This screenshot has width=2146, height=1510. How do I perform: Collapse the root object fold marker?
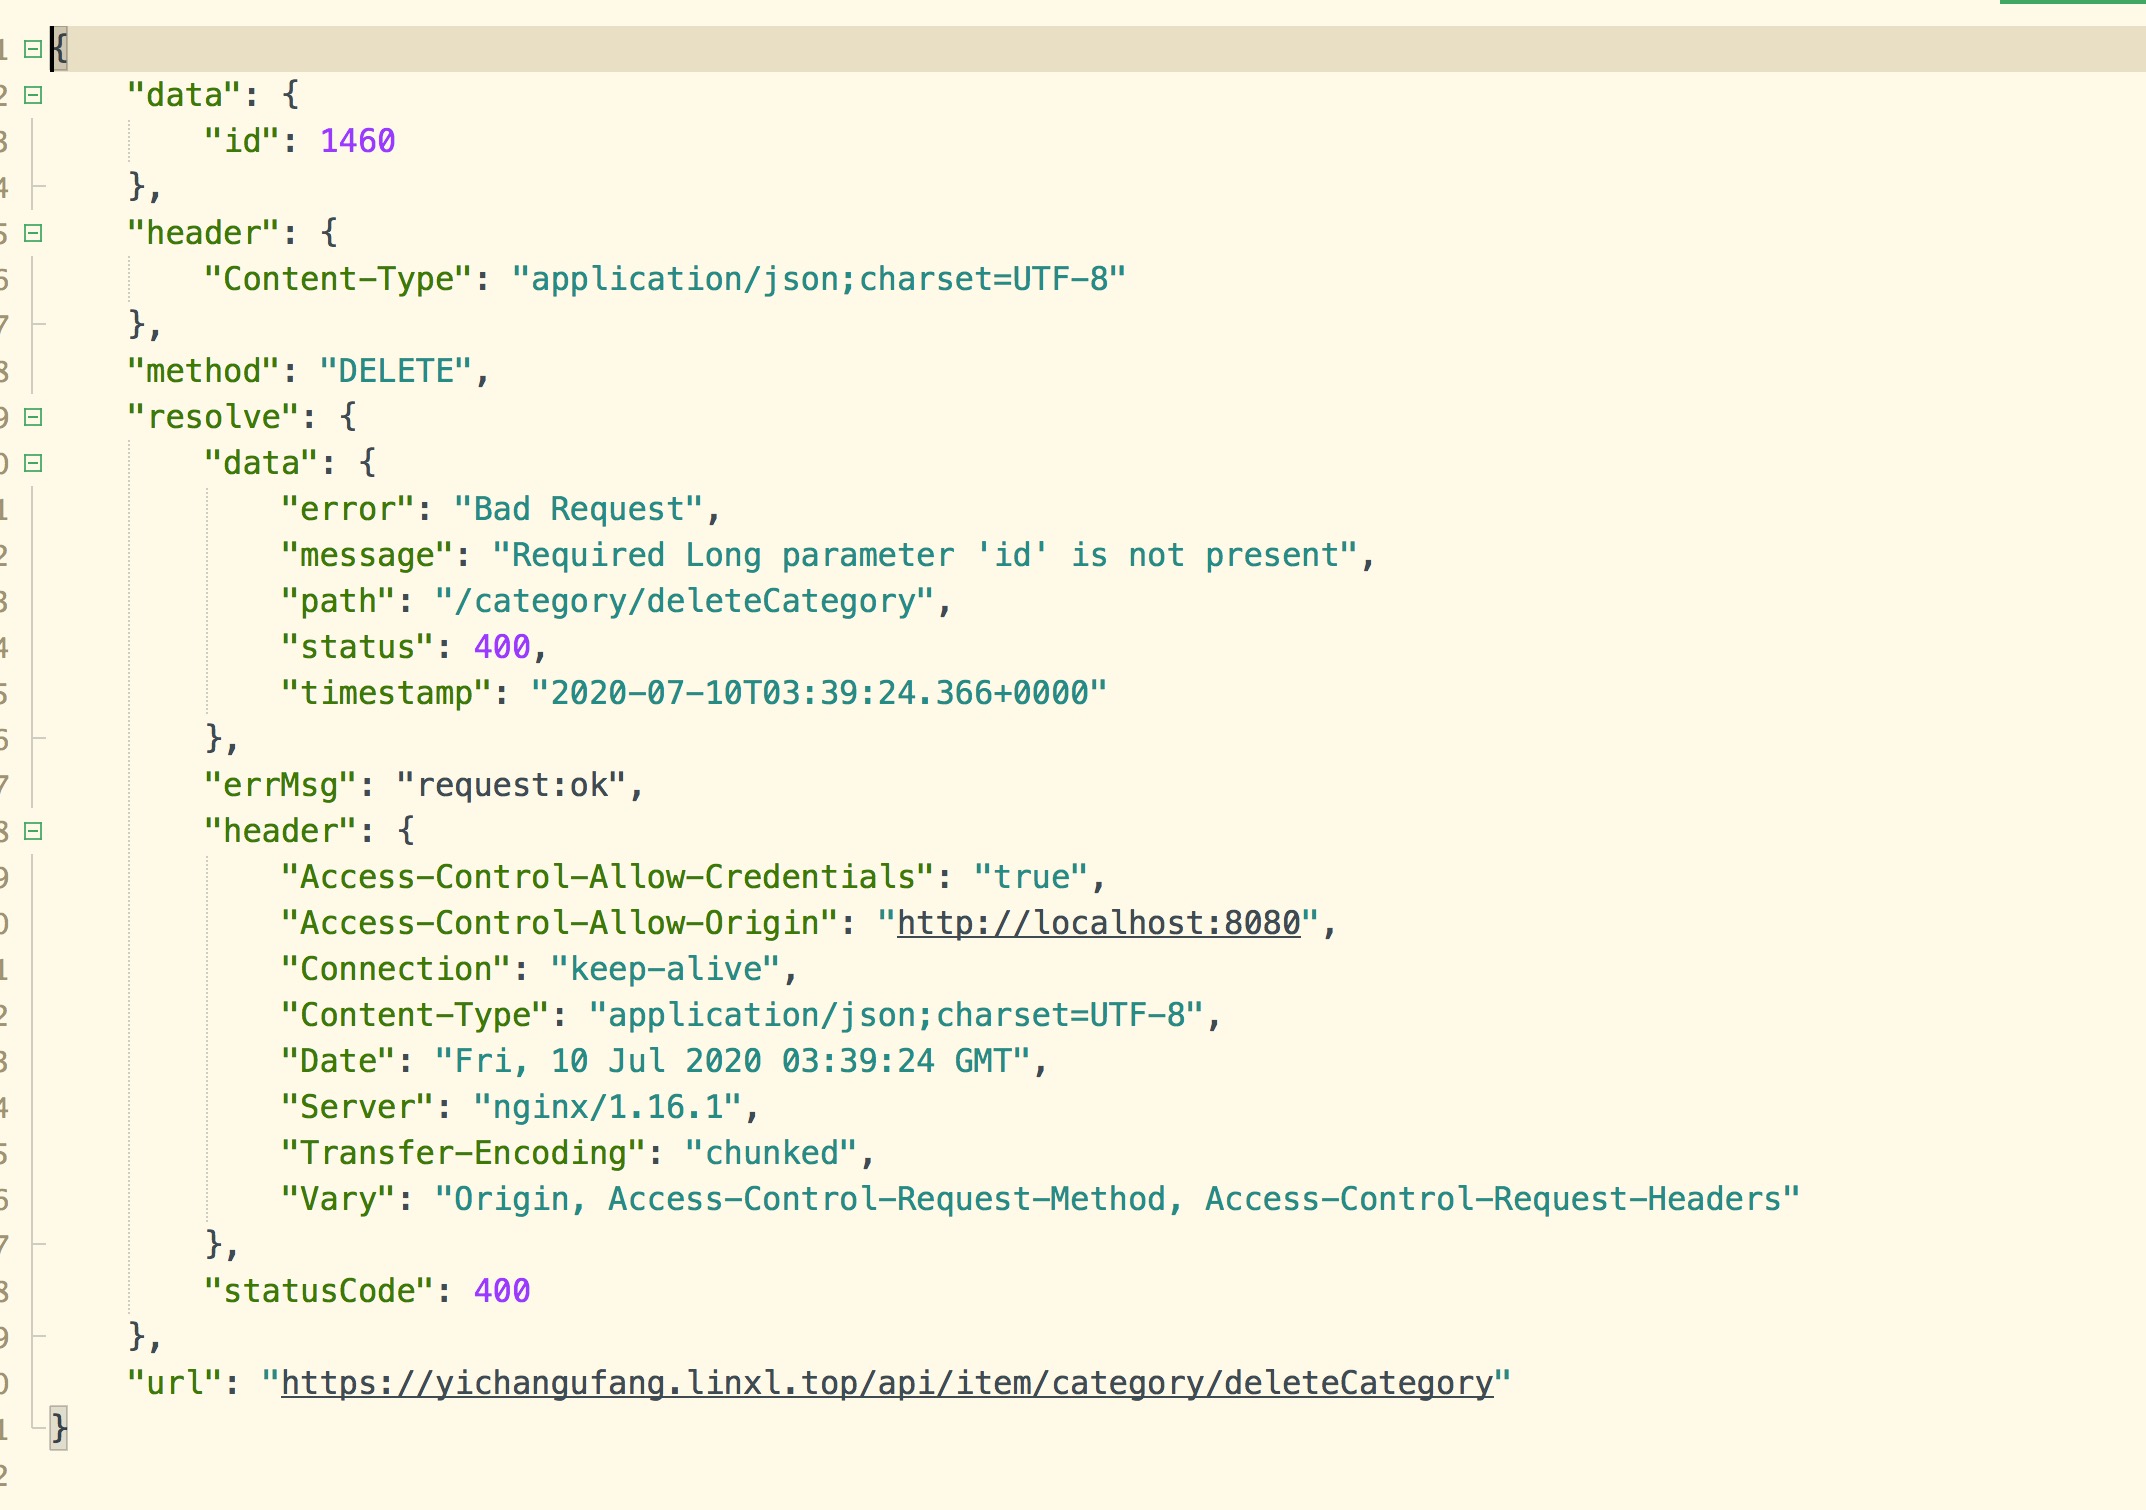click(33, 49)
